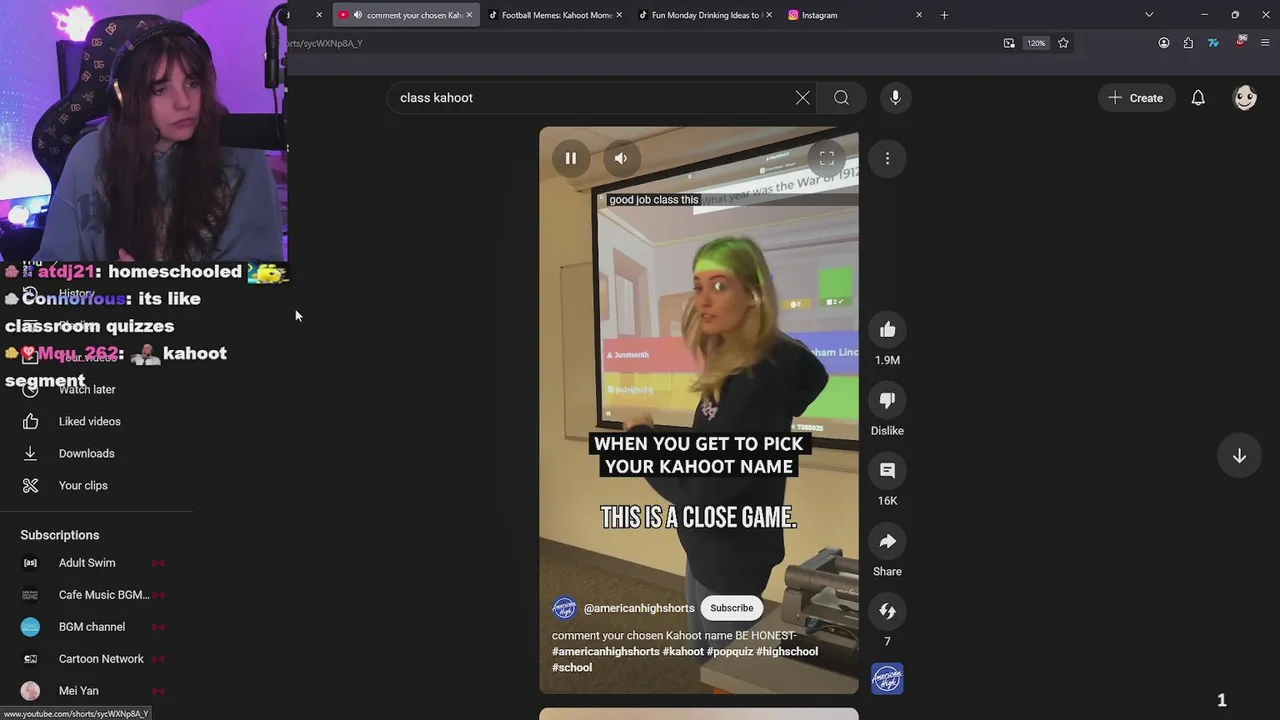Close the Instagram browser tab
The height and width of the screenshot is (720, 1280).
919,15
